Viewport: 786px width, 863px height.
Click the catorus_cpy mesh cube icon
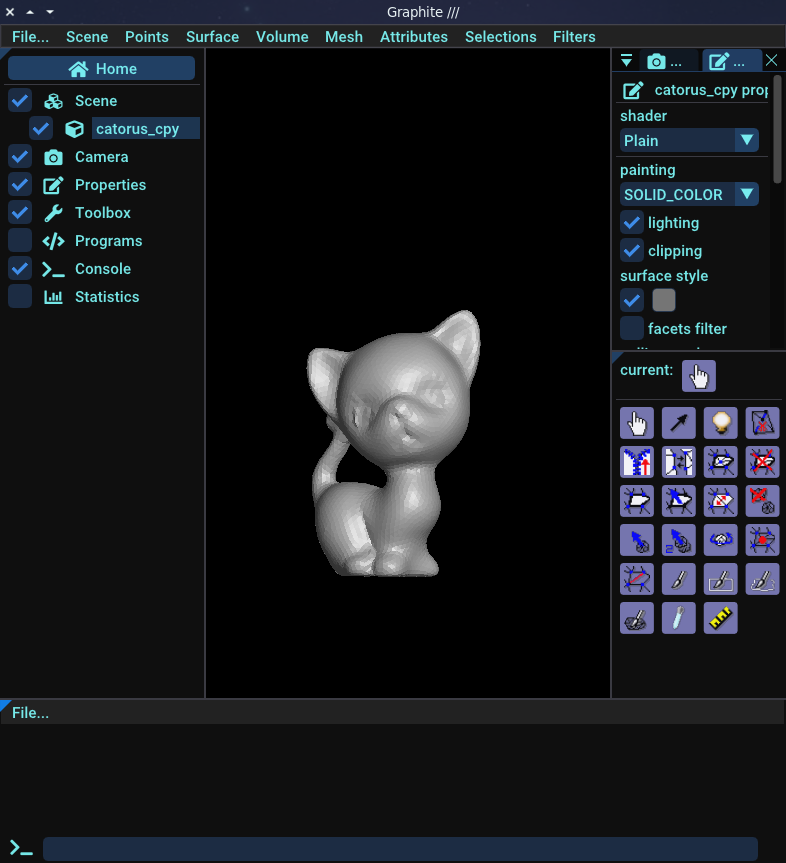coord(74,129)
